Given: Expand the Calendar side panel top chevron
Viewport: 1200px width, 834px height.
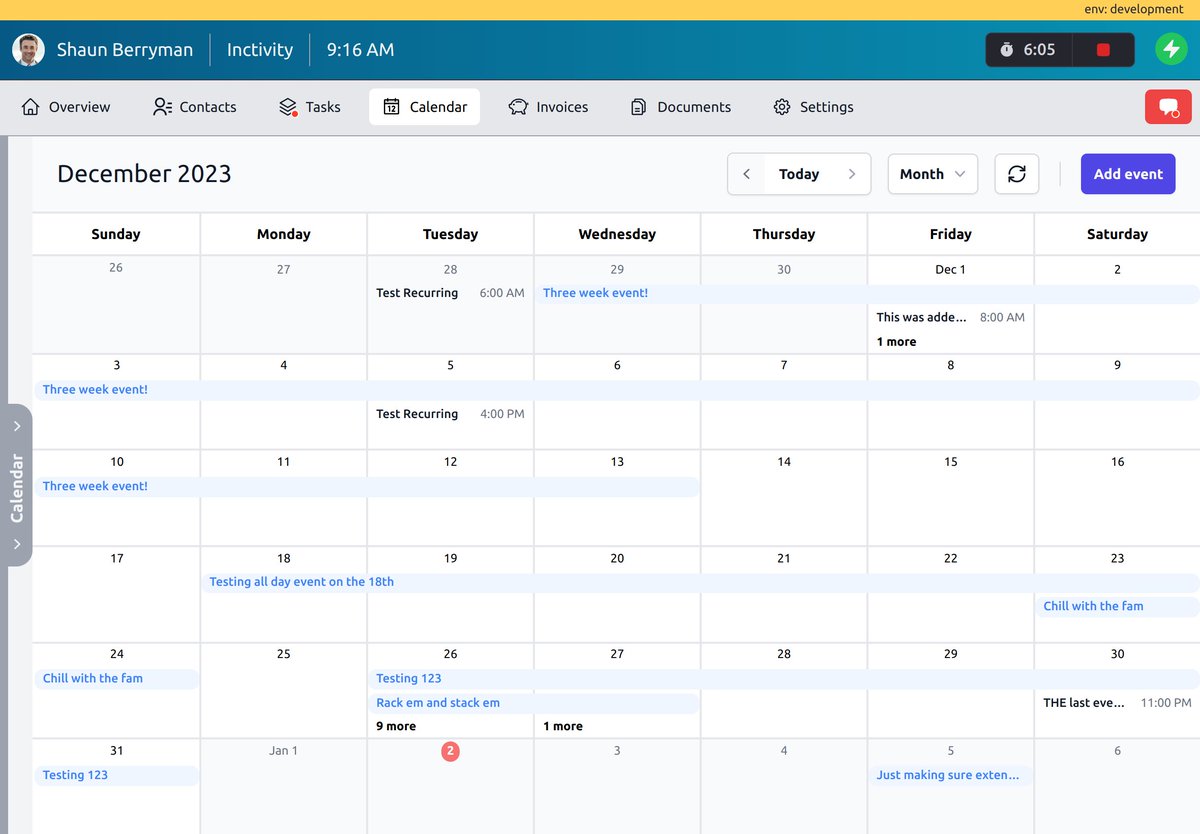Looking at the screenshot, I should coord(17,426).
